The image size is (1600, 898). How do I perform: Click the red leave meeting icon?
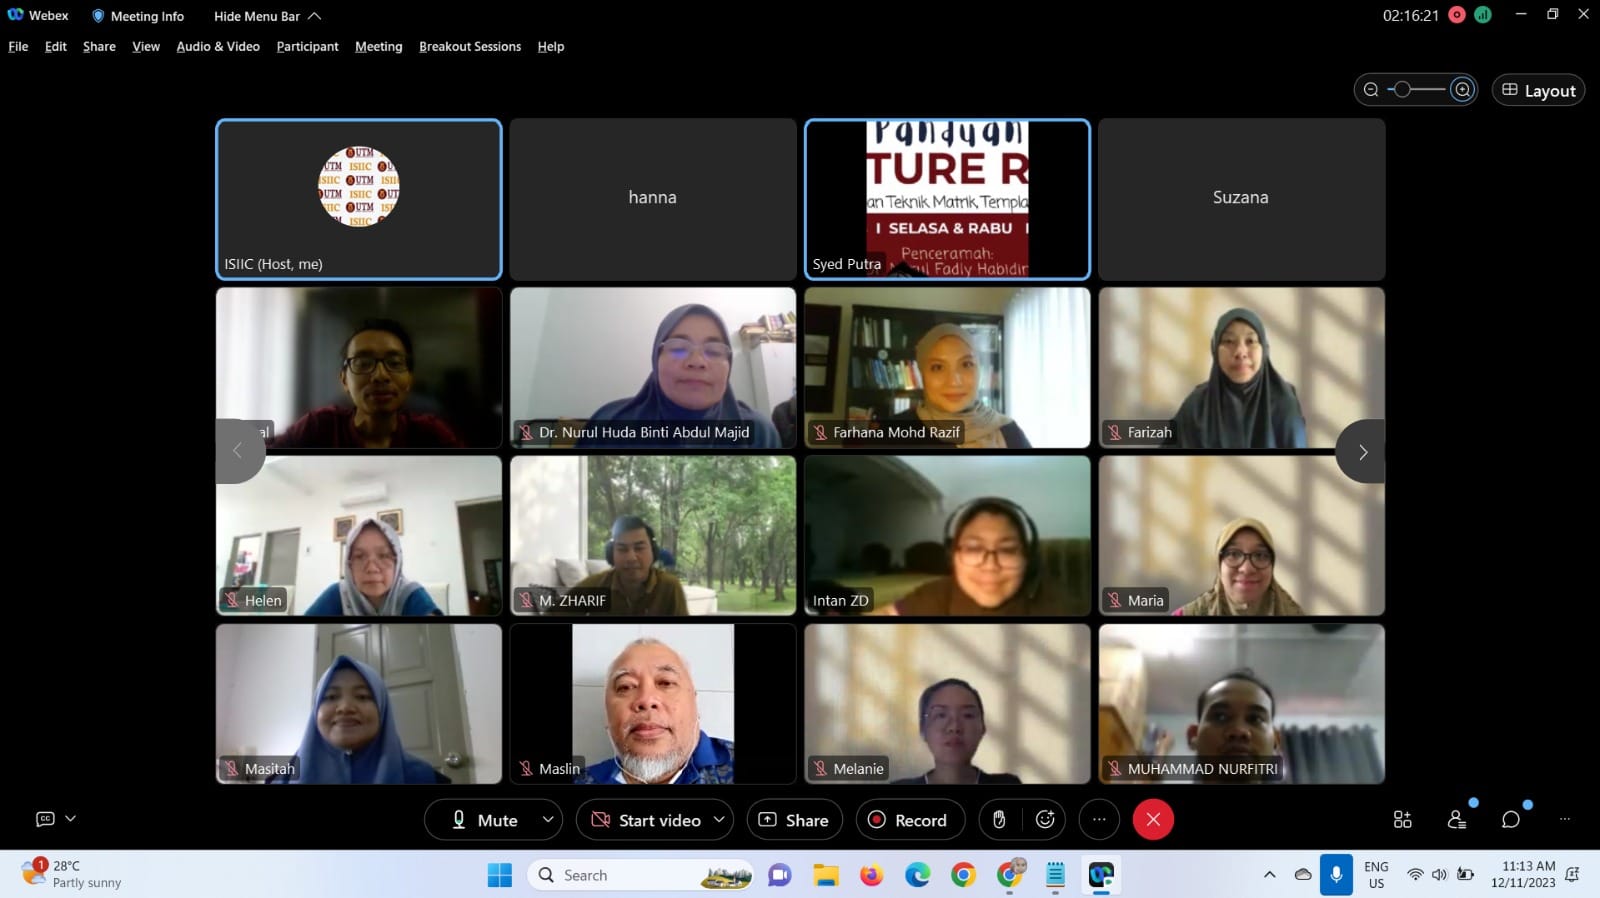click(x=1152, y=820)
